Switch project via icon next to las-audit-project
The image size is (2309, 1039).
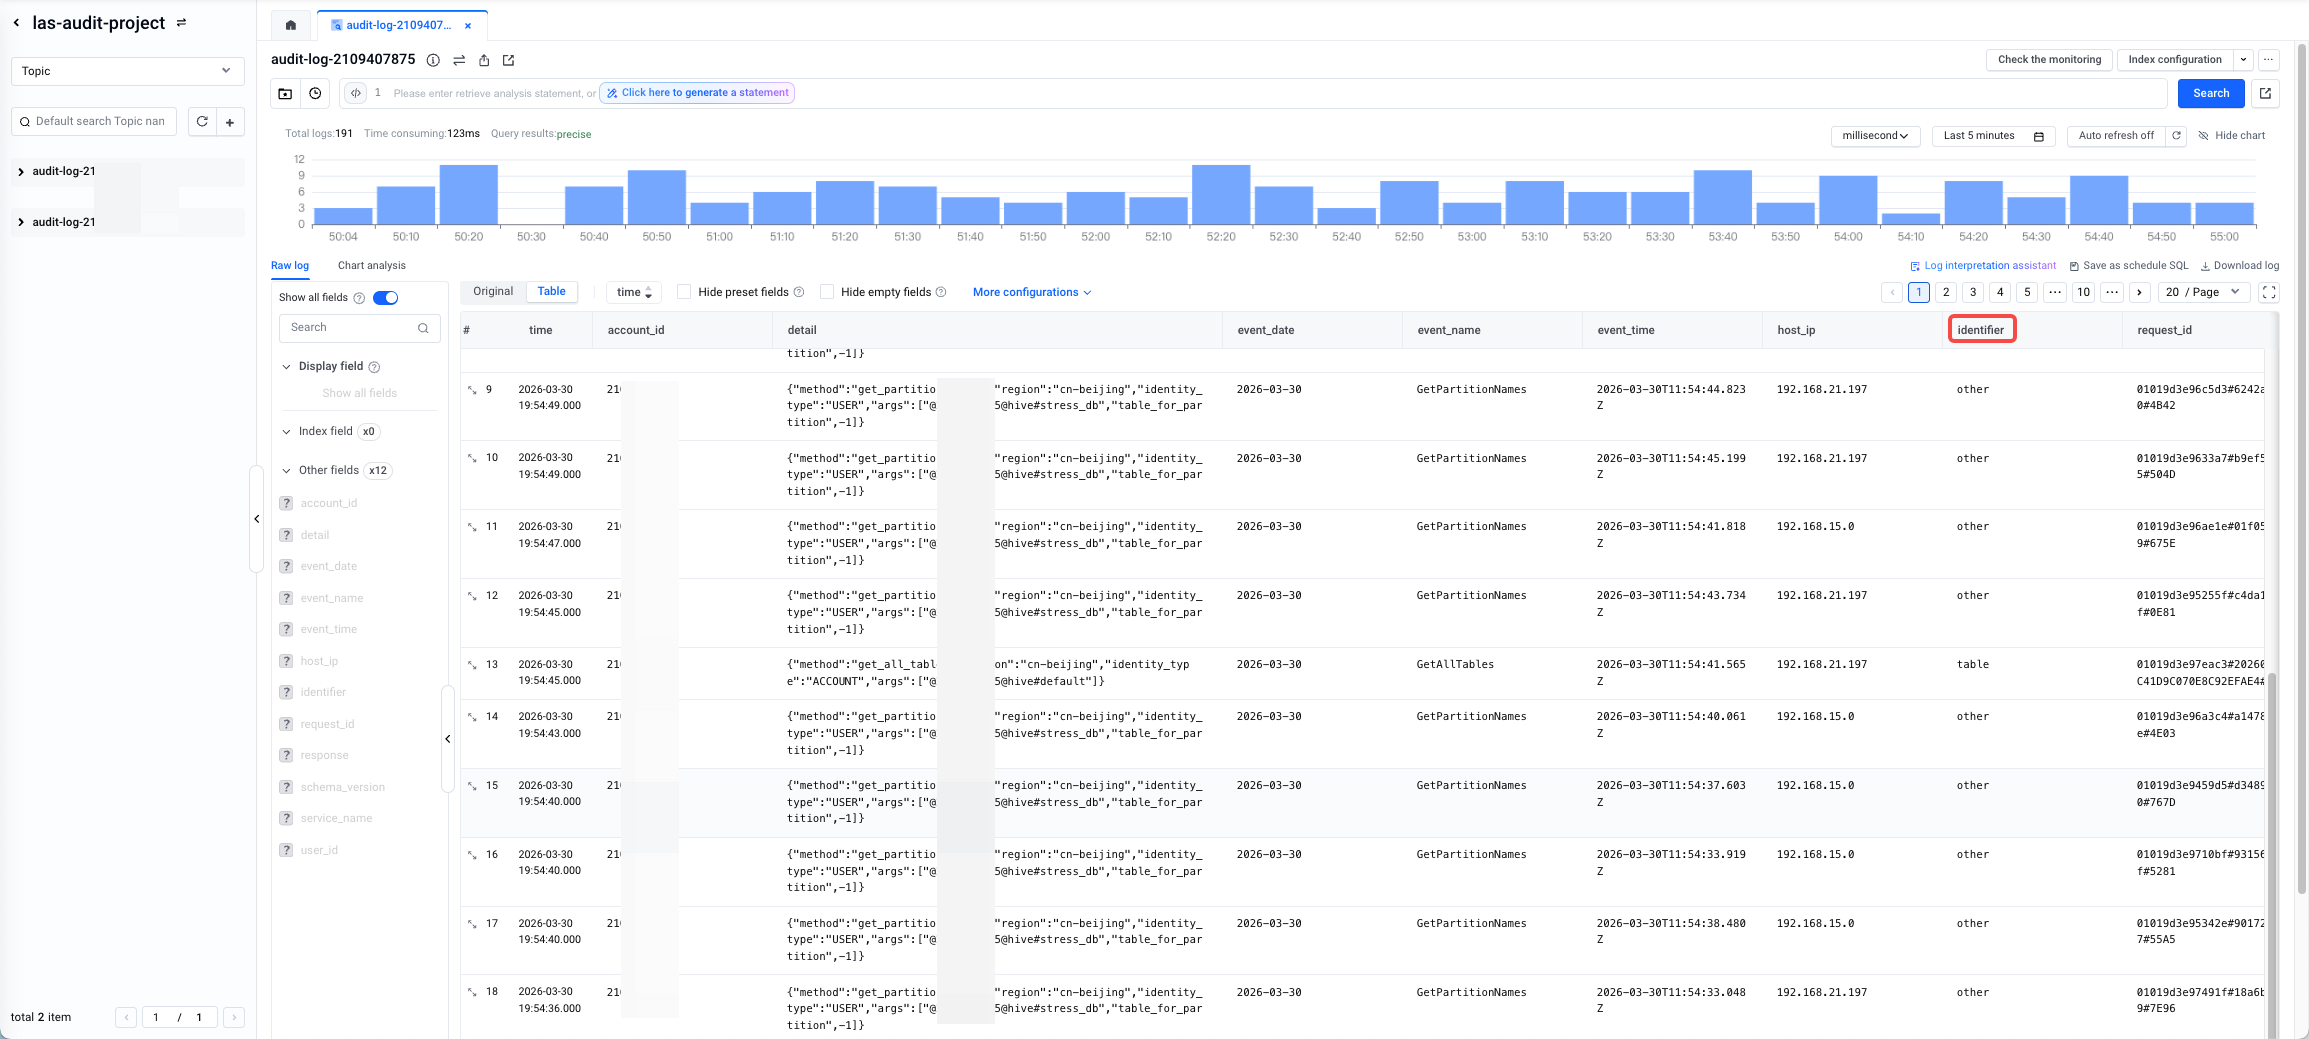point(181,22)
